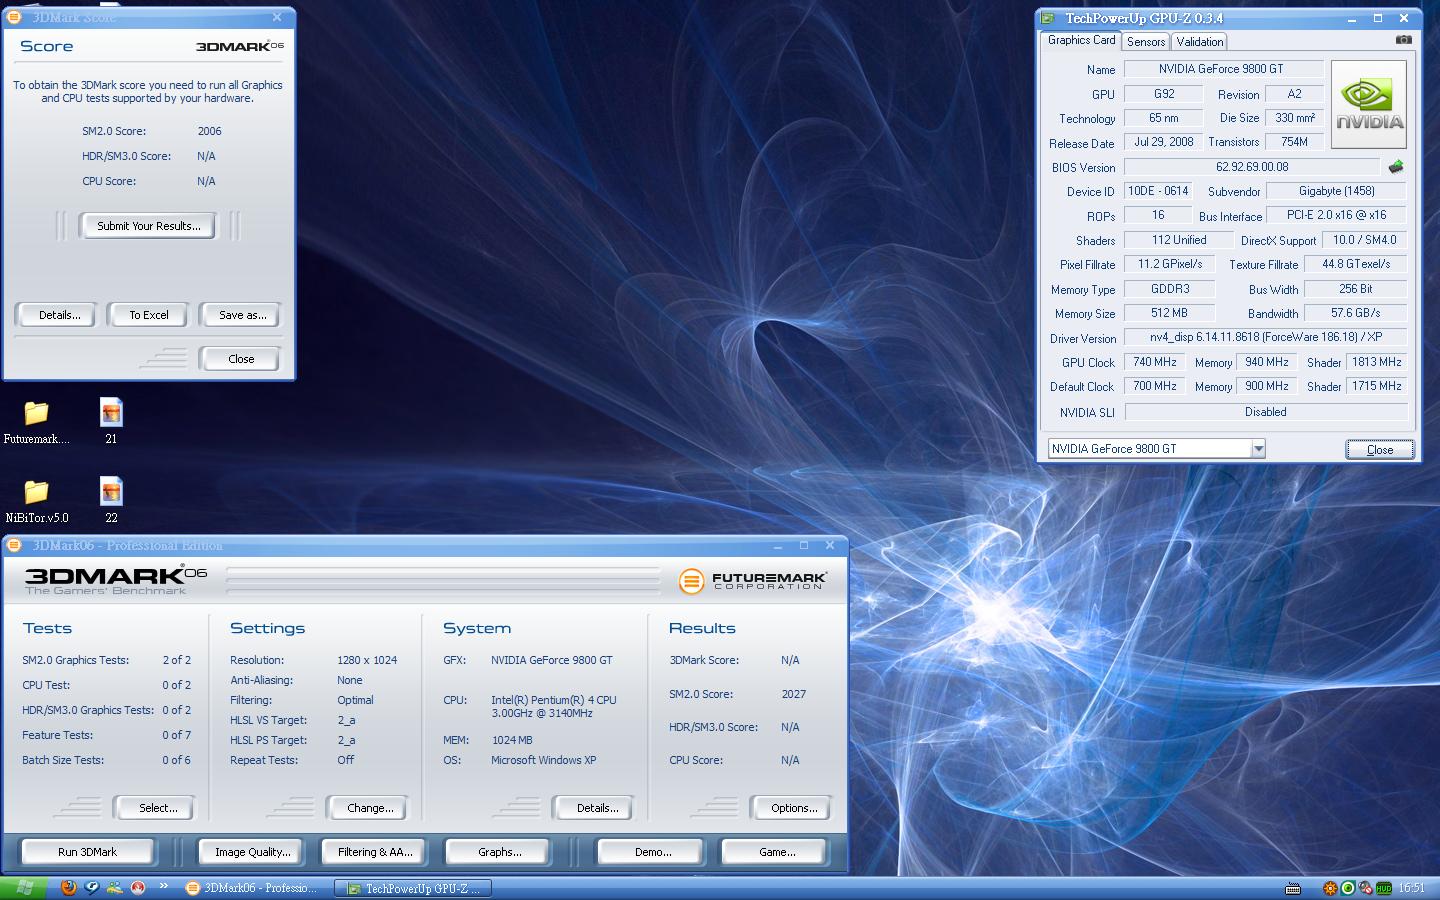
Task: Click the taskbar clock showing 16:51
Action: [1411, 888]
